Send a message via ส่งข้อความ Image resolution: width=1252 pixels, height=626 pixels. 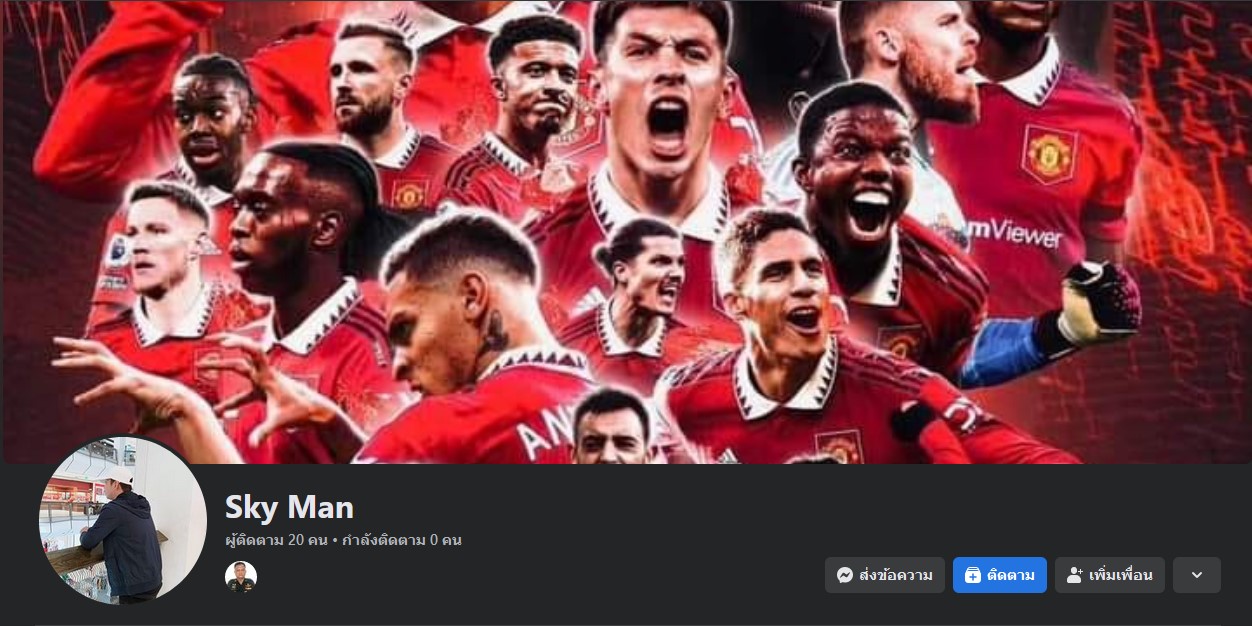click(x=885, y=575)
